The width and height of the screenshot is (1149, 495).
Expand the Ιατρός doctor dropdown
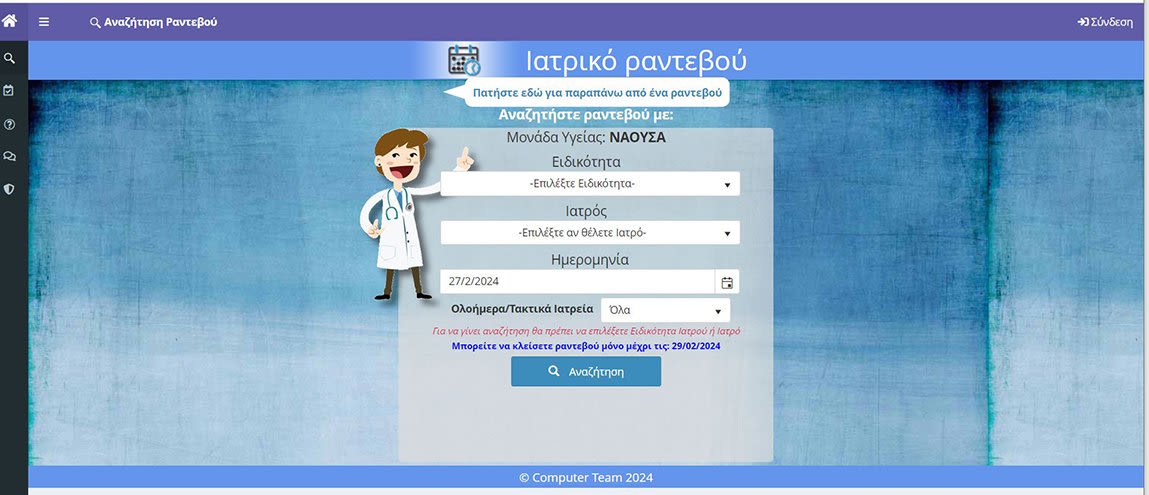(x=590, y=233)
